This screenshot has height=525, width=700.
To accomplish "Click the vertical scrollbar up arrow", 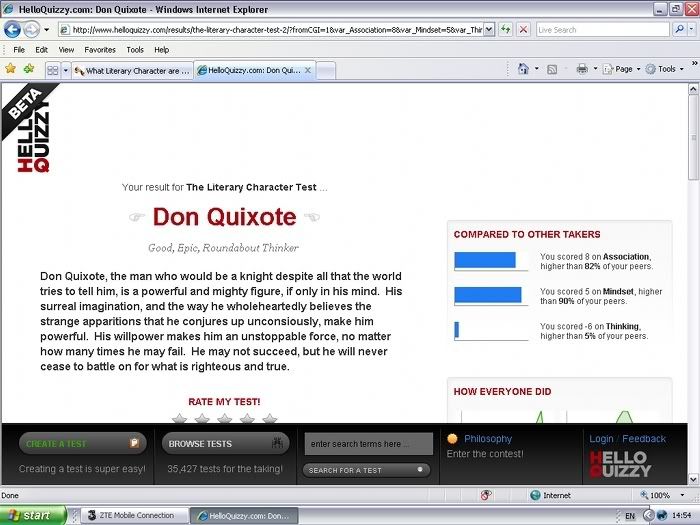I will tap(693, 88).
